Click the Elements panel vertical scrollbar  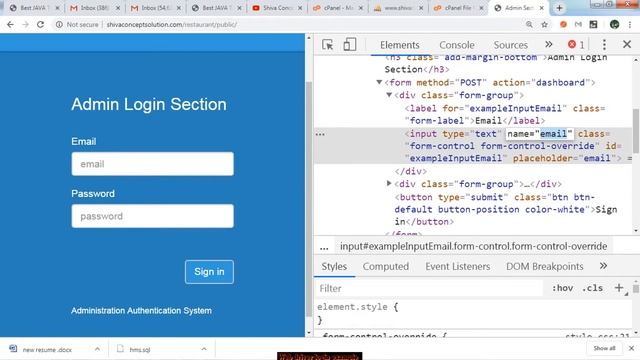tap(636, 131)
